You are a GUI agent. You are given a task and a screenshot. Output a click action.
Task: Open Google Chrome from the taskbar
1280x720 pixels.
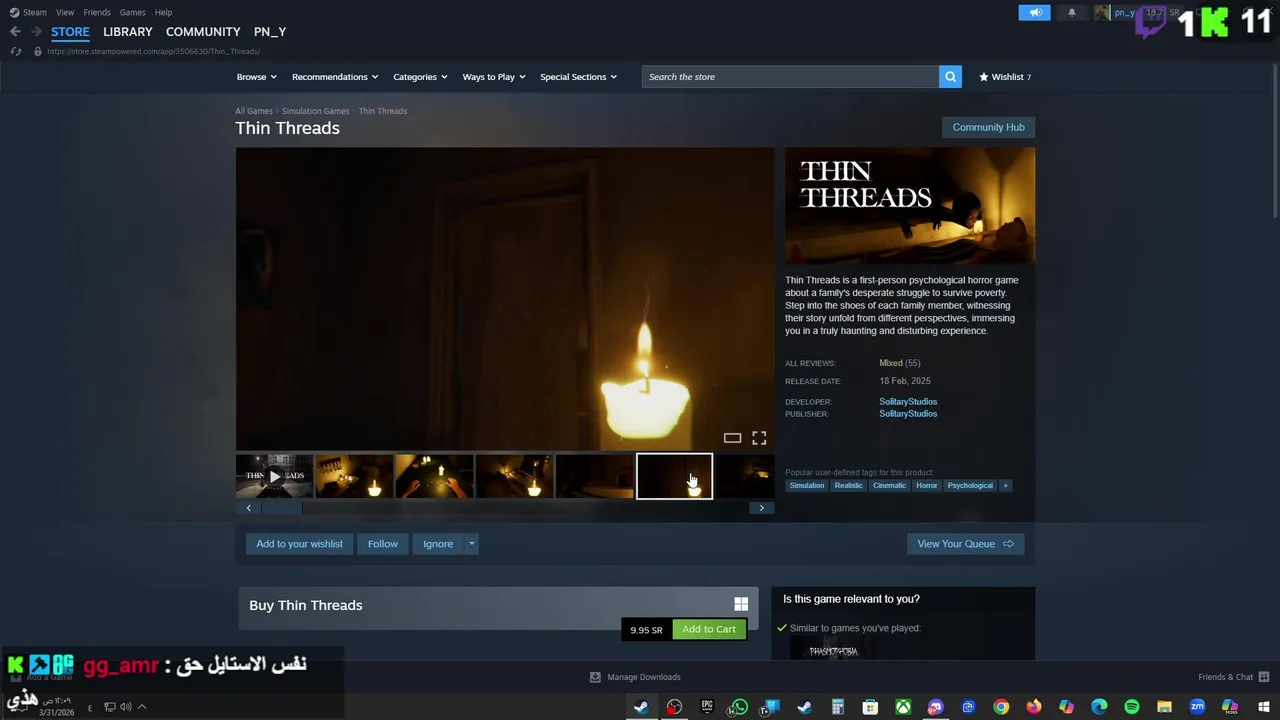(1001, 707)
